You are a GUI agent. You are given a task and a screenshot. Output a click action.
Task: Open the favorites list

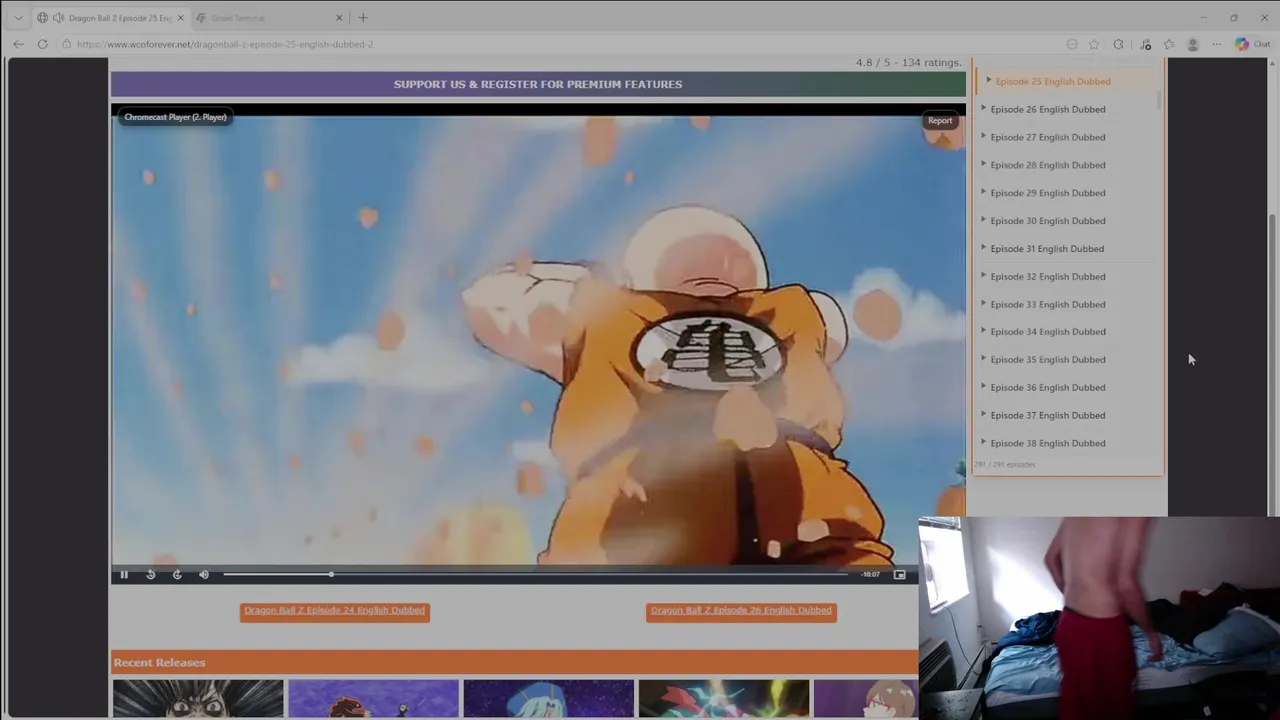tap(1169, 44)
